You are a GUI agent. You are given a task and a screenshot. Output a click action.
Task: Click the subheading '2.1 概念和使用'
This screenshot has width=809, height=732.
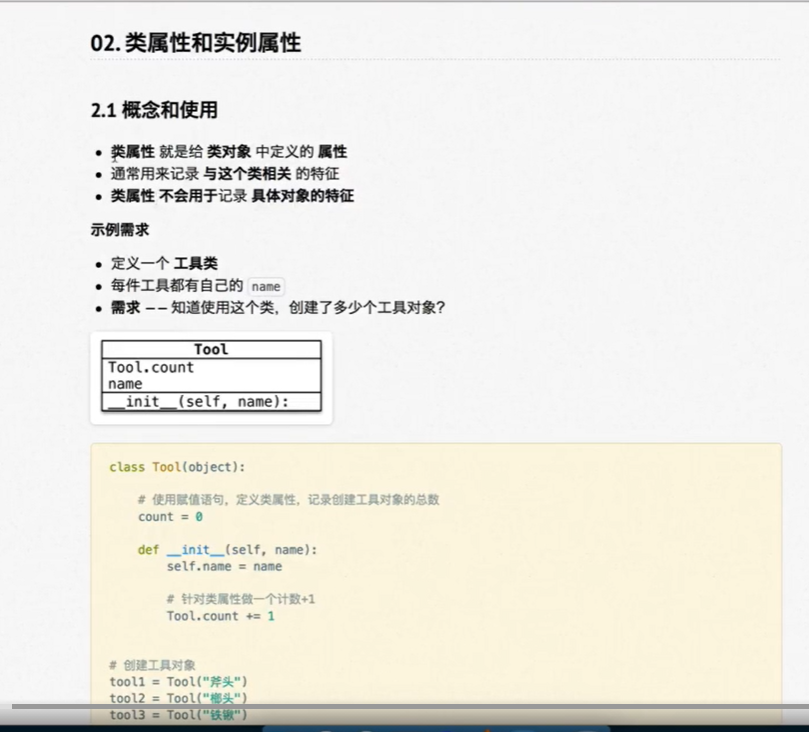click(154, 110)
